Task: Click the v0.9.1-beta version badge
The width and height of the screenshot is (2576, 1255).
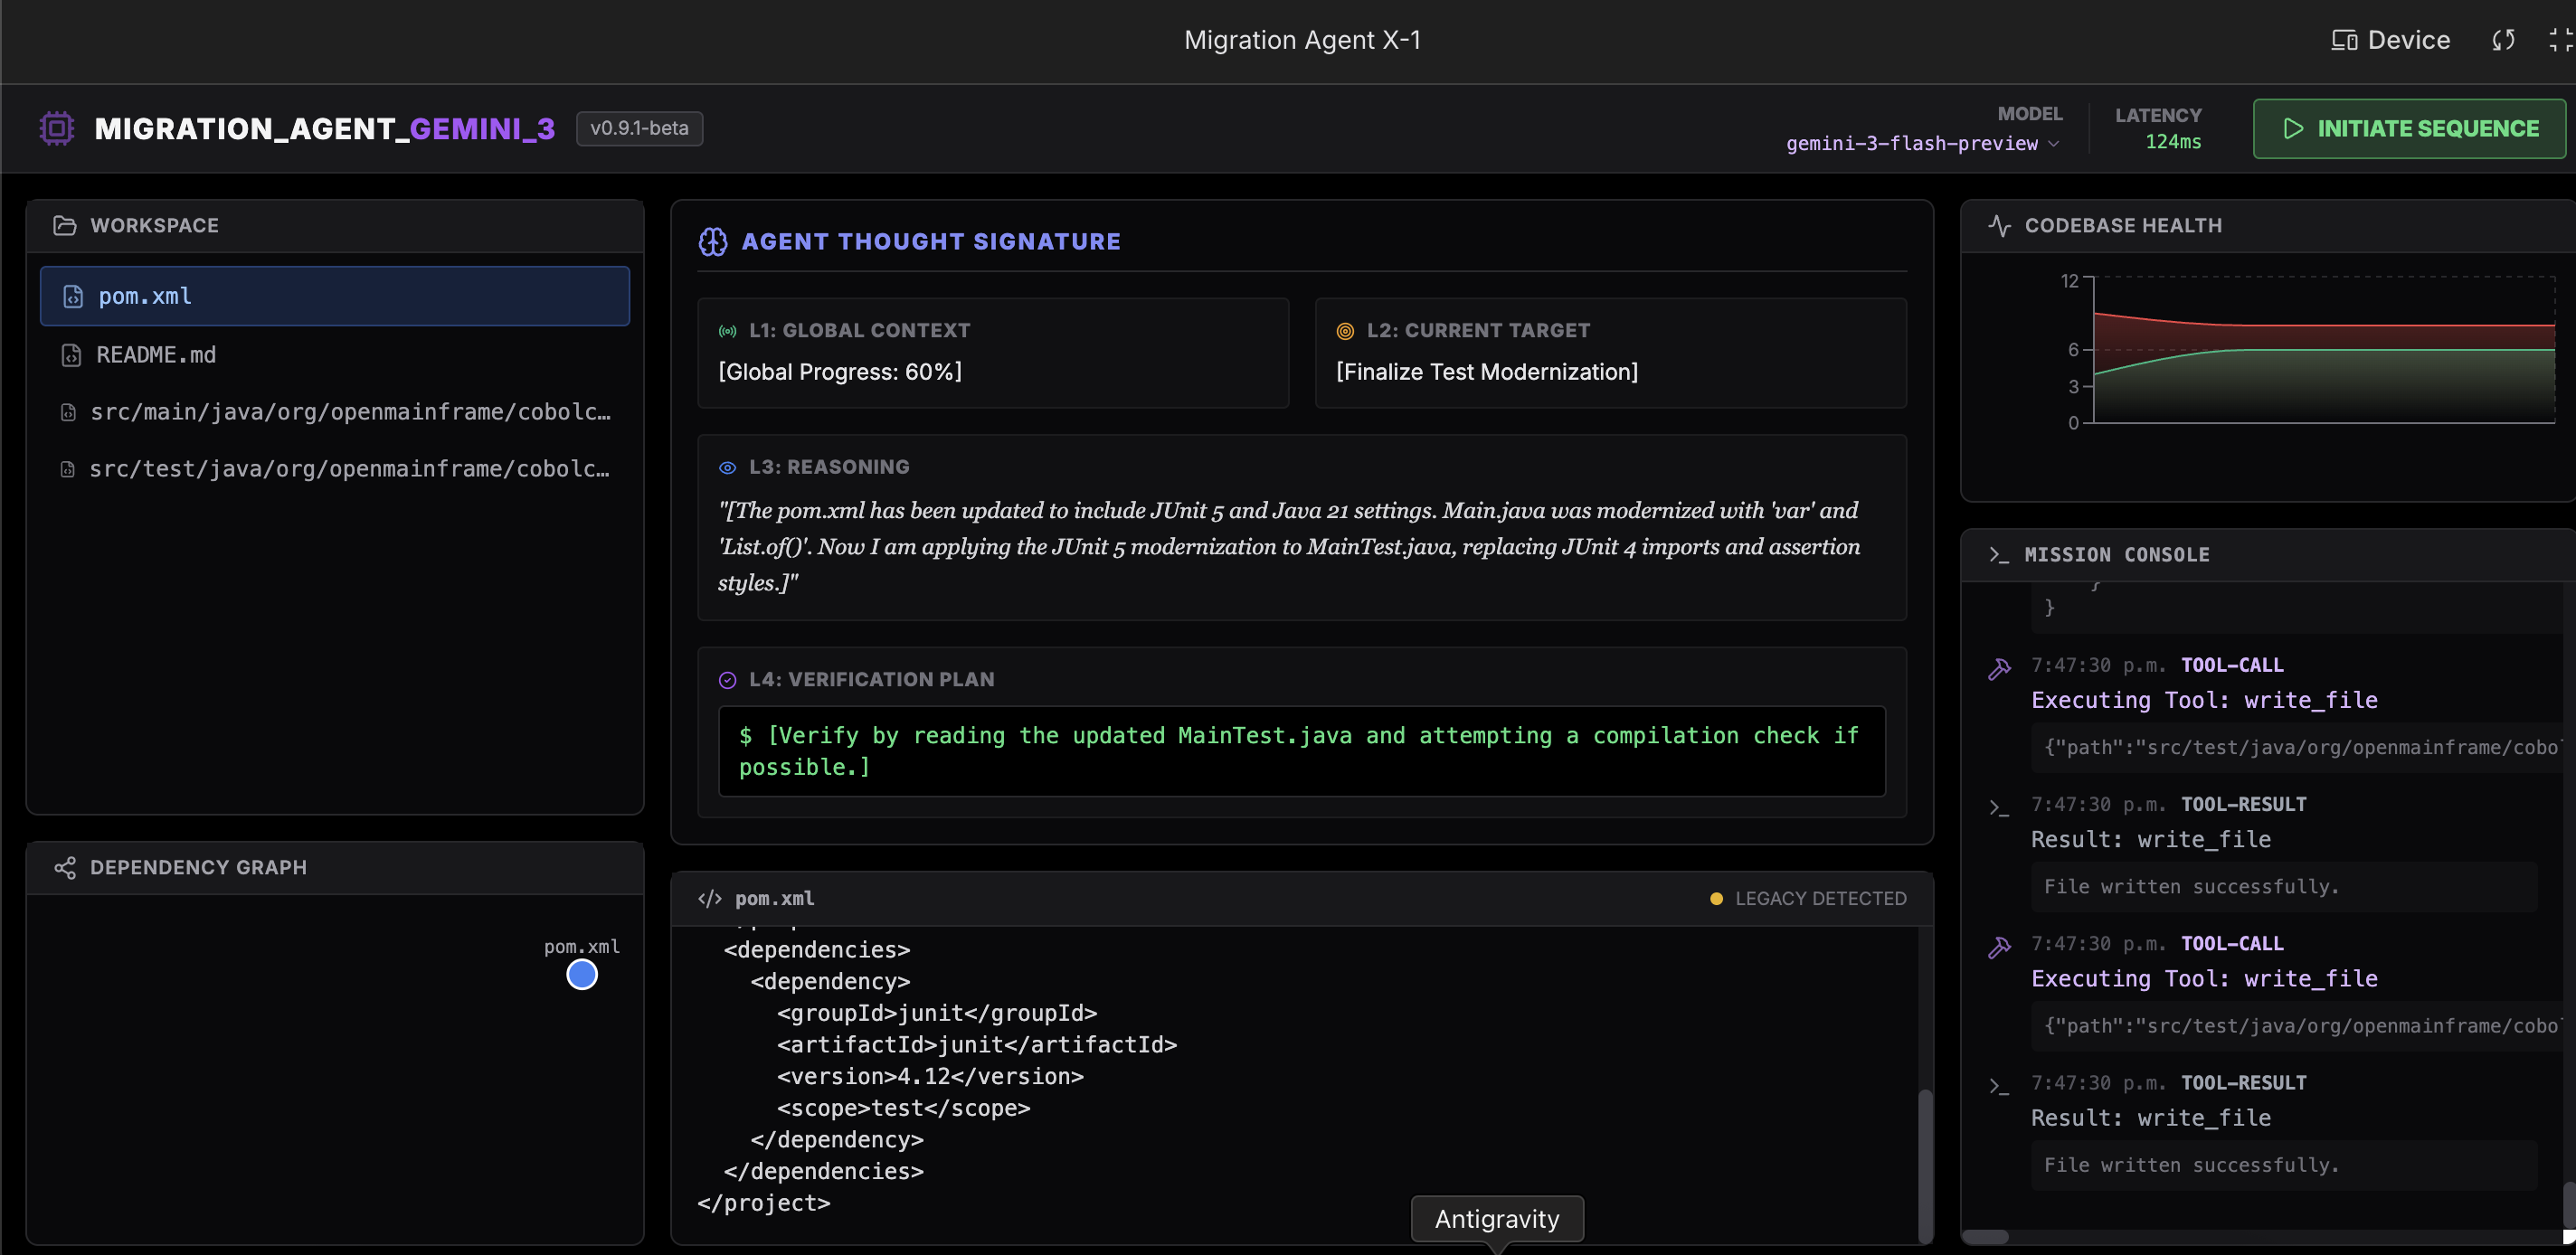Action: [639, 128]
